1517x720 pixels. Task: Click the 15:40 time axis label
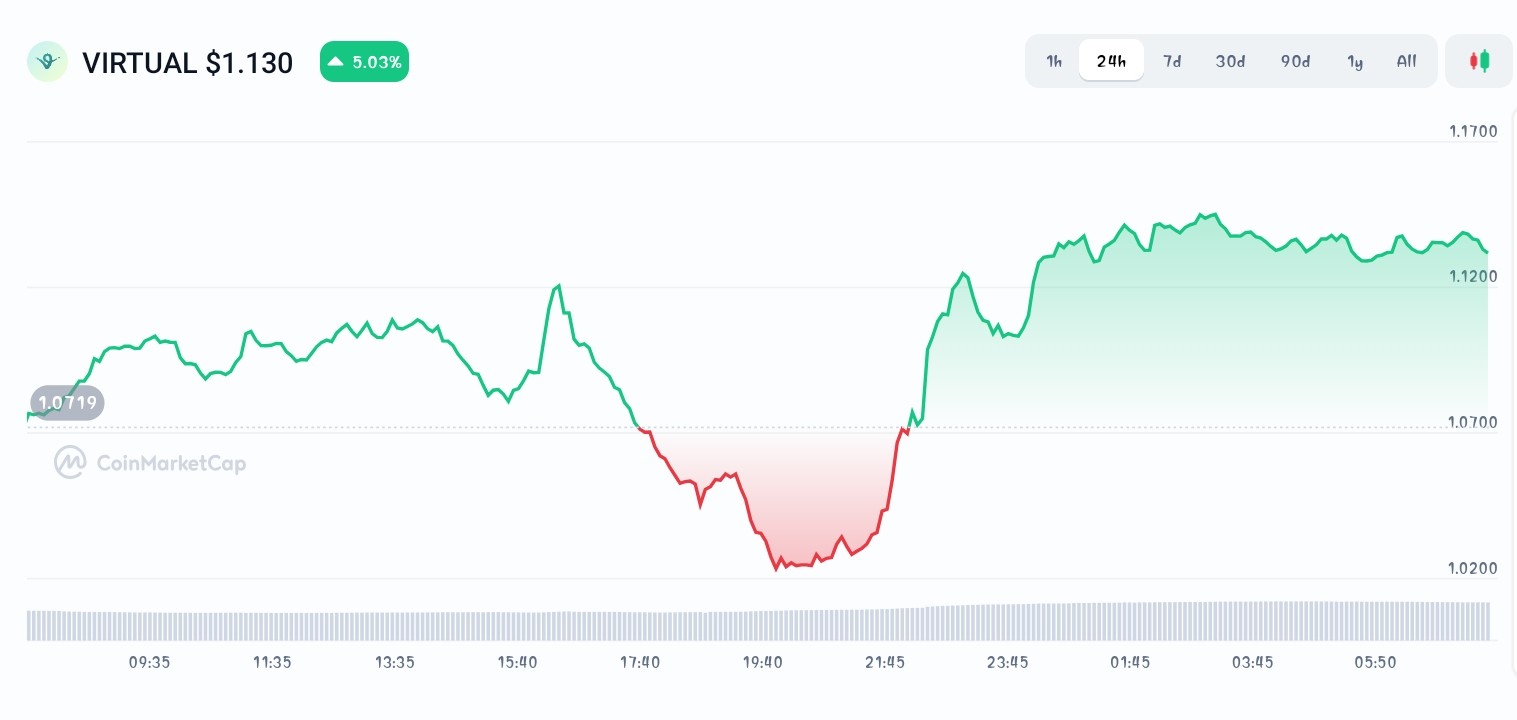click(x=517, y=662)
